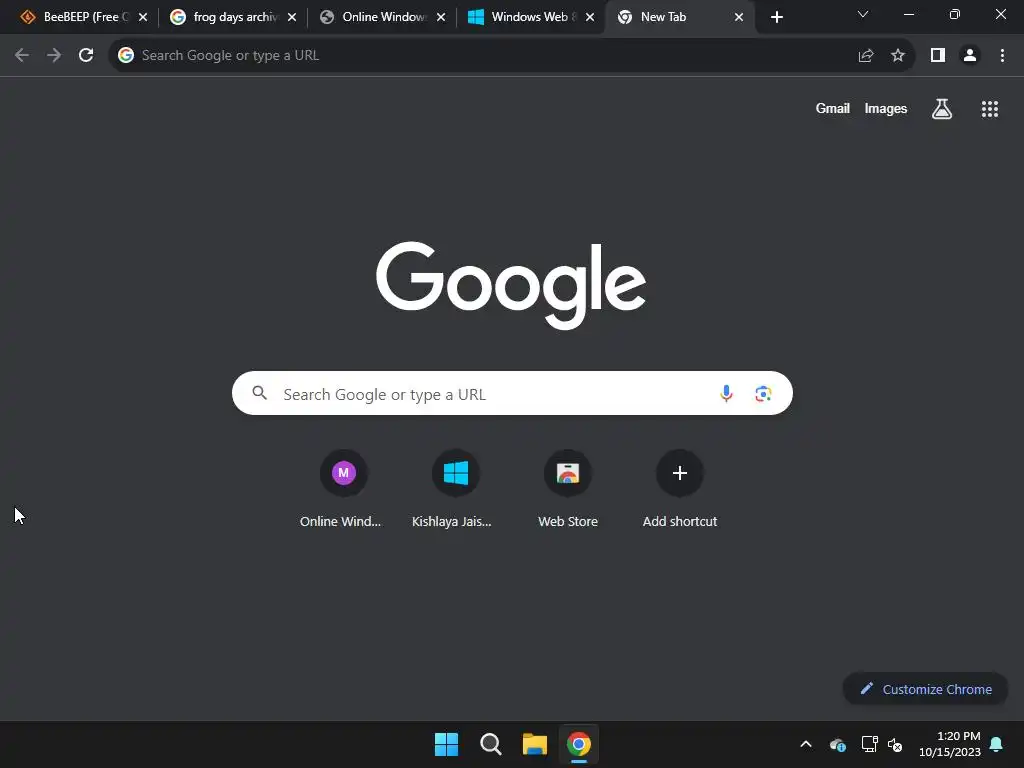
Task: Open the OneDrive cloud tray icon
Action: [x=838, y=744]
